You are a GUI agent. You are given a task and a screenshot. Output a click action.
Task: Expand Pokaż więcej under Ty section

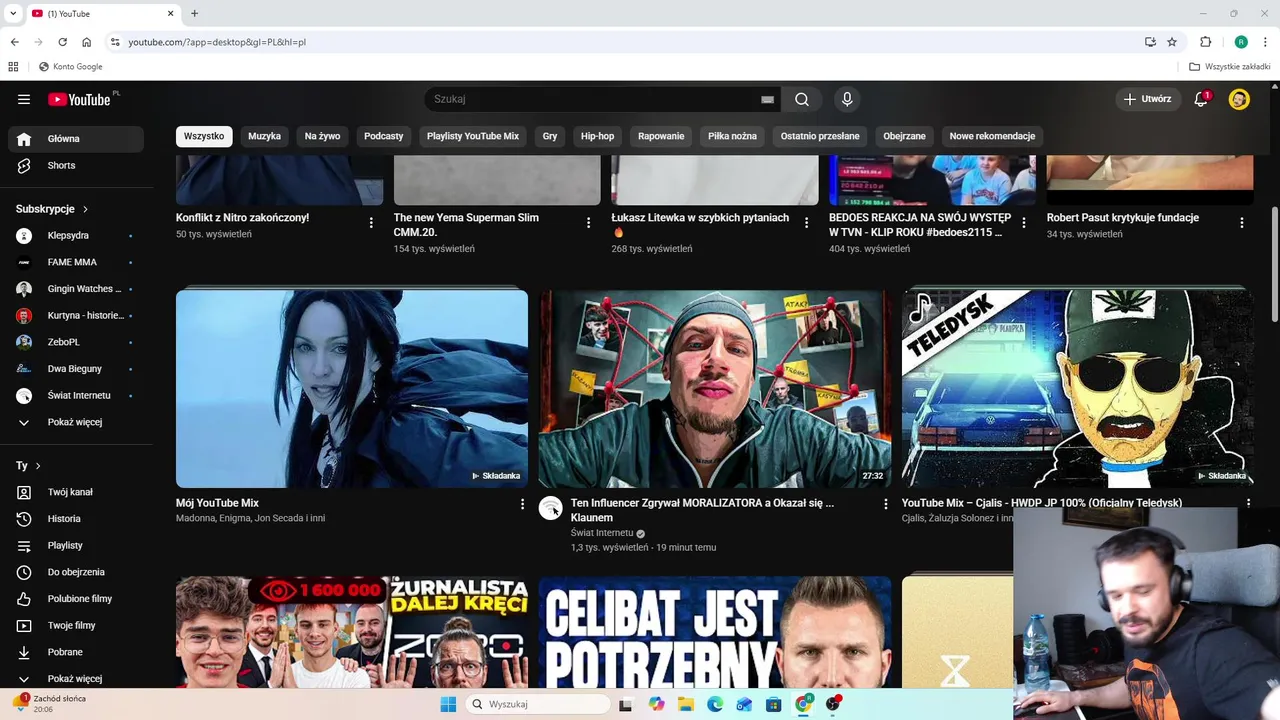tap(76, 678)
